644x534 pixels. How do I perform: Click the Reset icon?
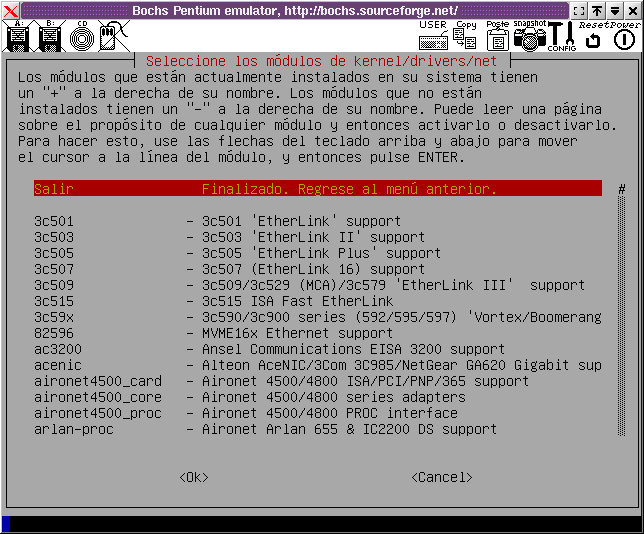[593, 36]
